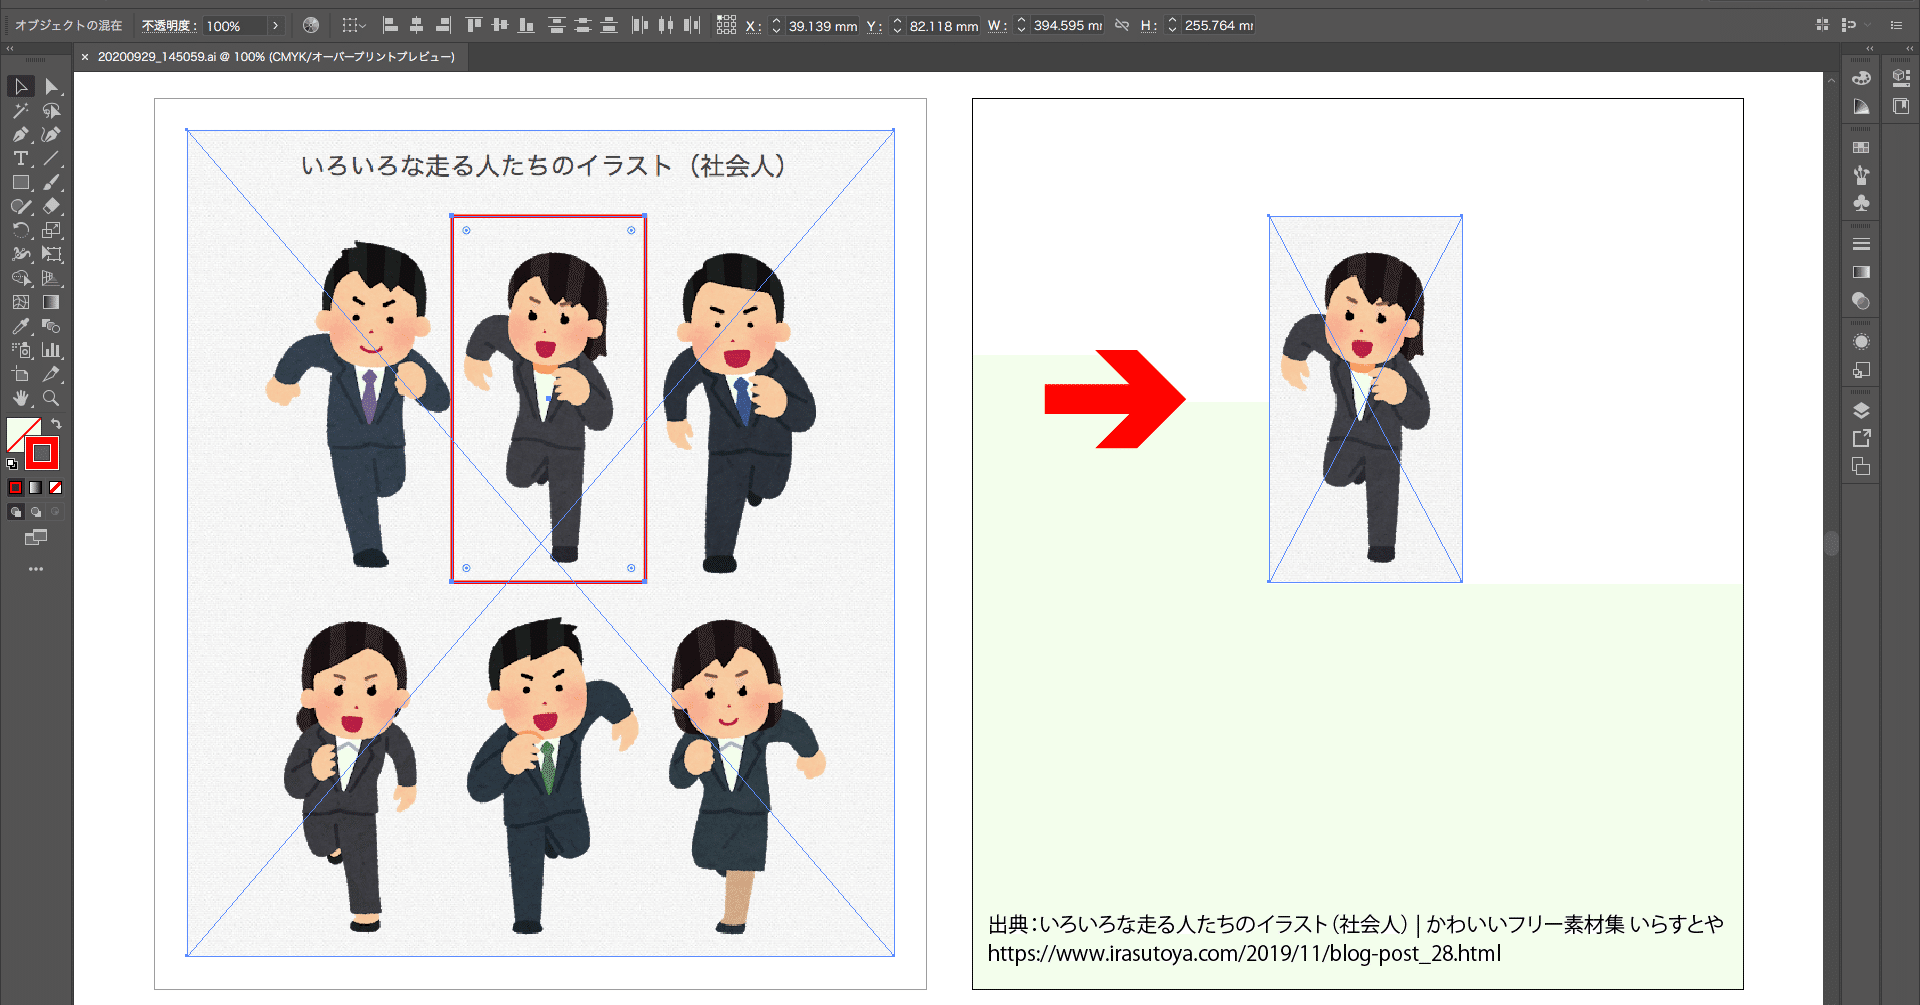
Task: Open the Layers panel
Action: [x=1861, y=409]
